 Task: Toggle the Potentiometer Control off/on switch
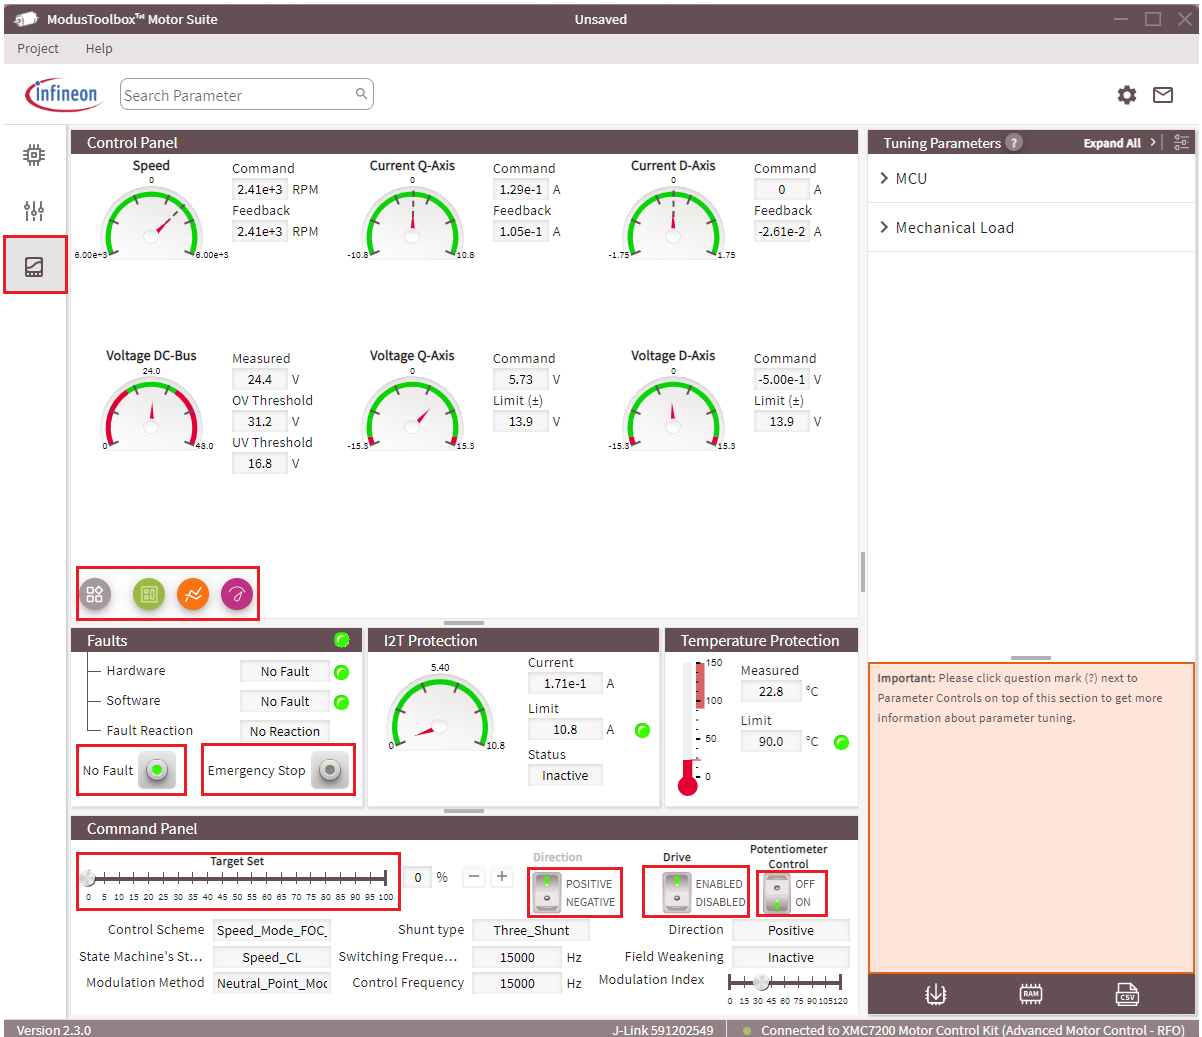[777, 892]
